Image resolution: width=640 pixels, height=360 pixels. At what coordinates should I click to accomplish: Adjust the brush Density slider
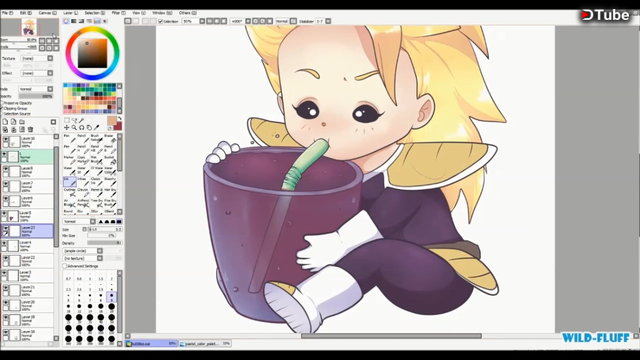[x=104, y=243]
